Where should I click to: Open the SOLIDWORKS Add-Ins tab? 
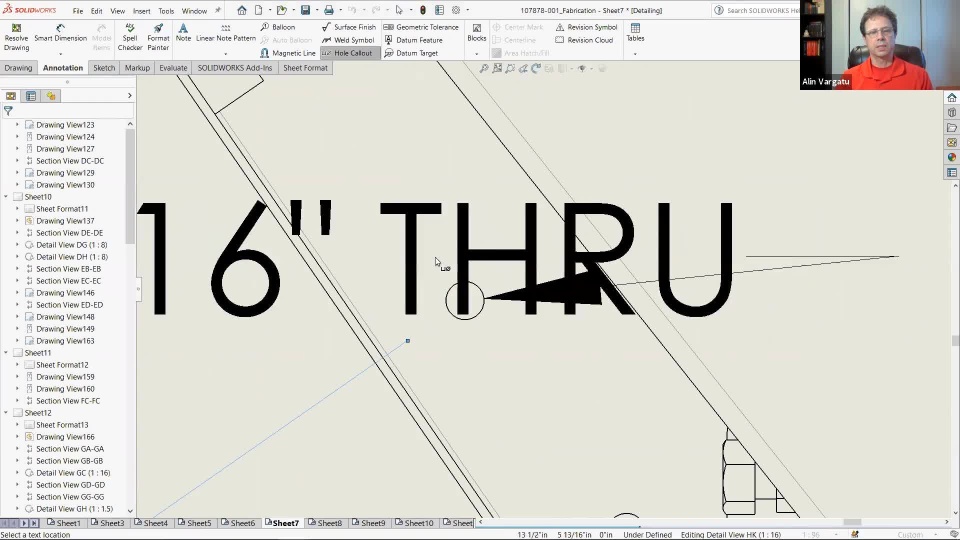pos(234,67)
